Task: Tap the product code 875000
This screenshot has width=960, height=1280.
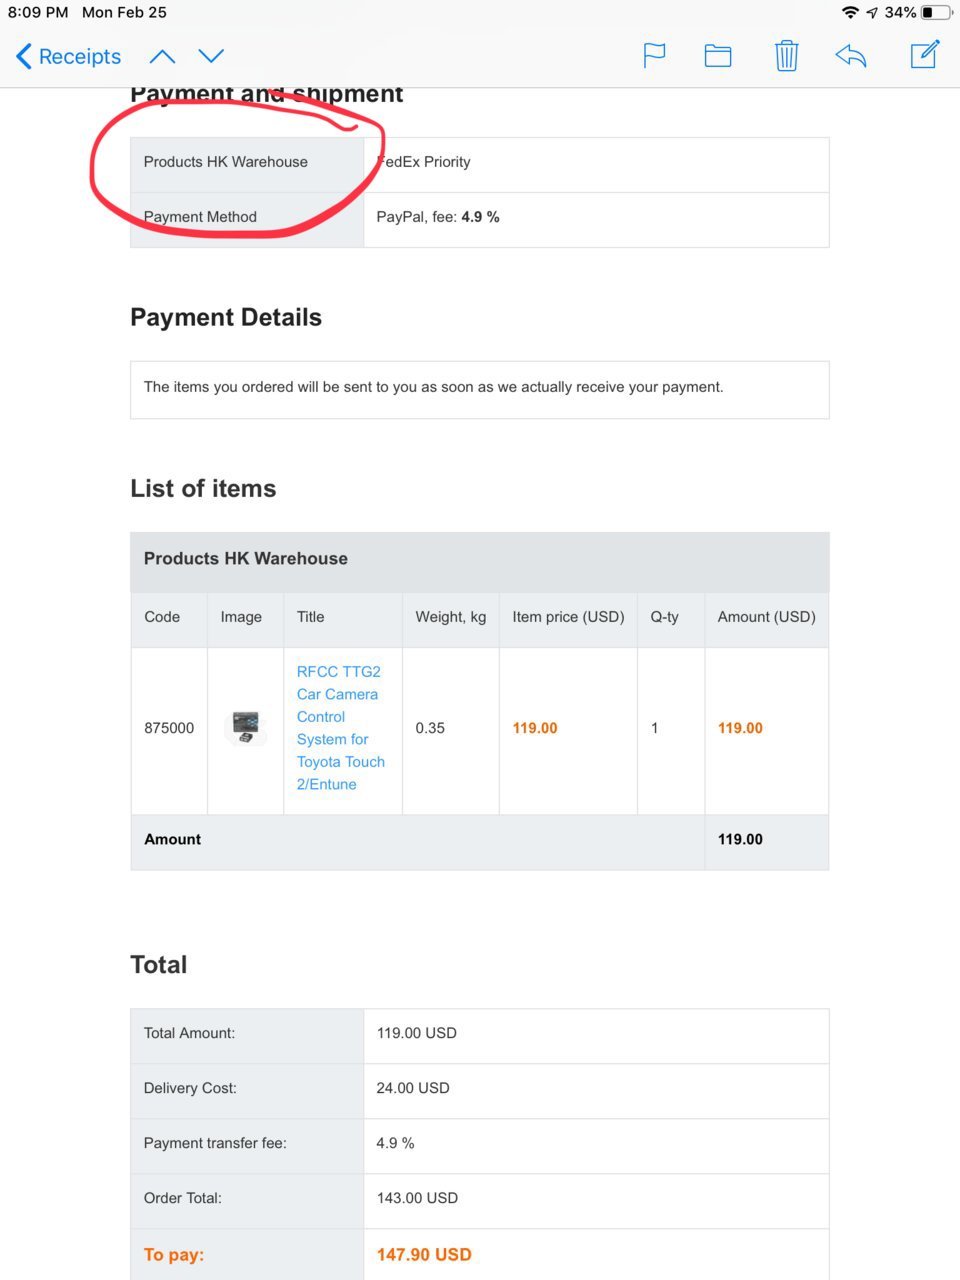Action: point(169,728)
